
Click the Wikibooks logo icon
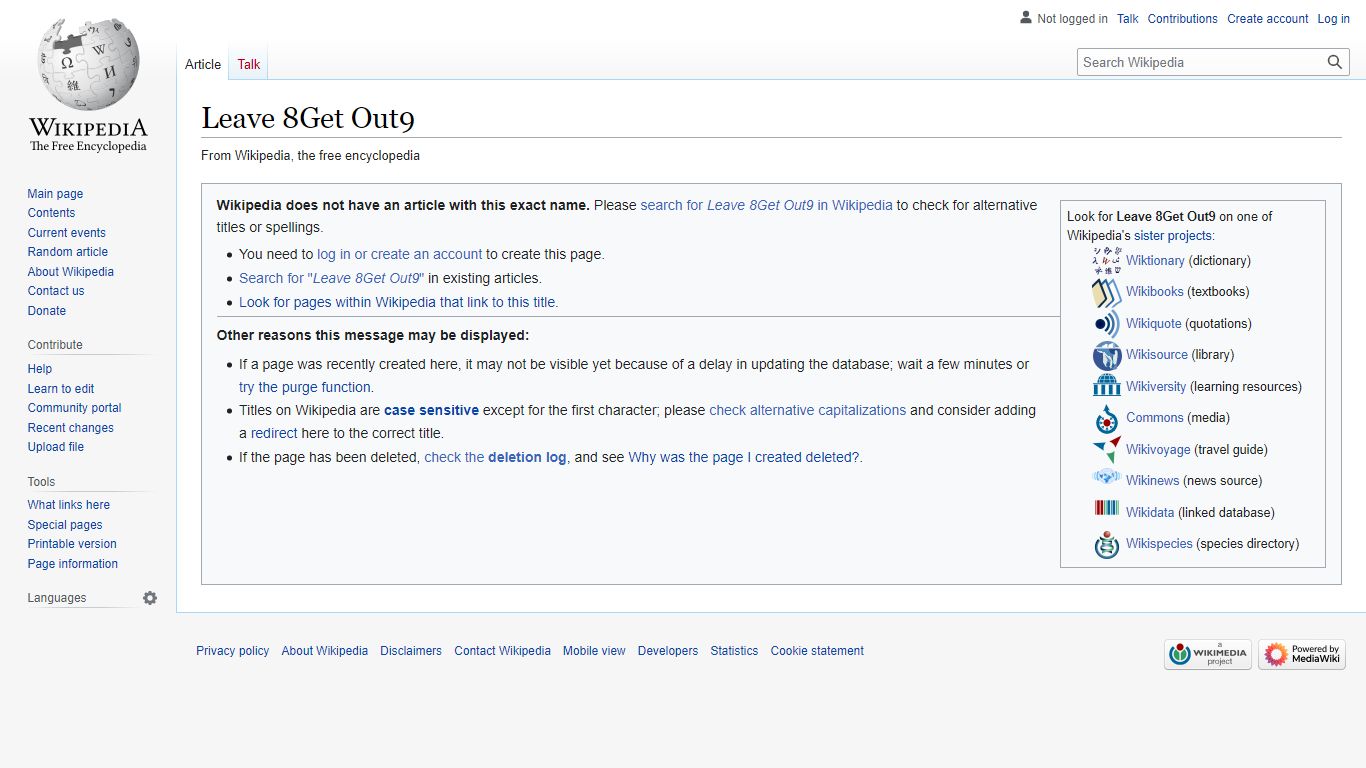(1107, 292)
